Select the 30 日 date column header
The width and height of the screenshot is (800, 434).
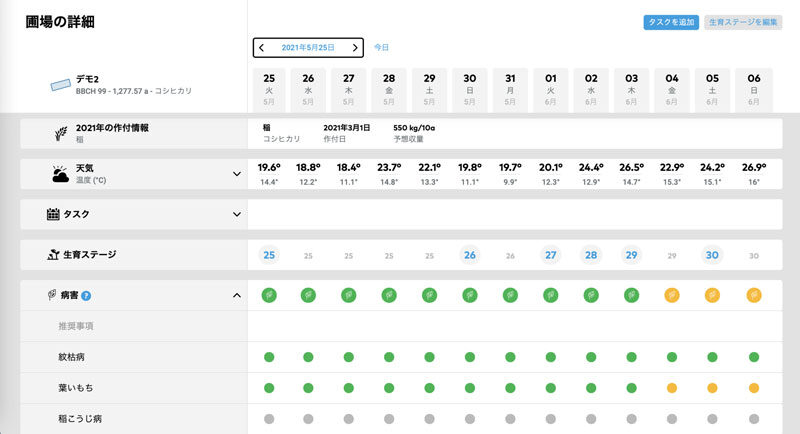[x=470, y=90]
